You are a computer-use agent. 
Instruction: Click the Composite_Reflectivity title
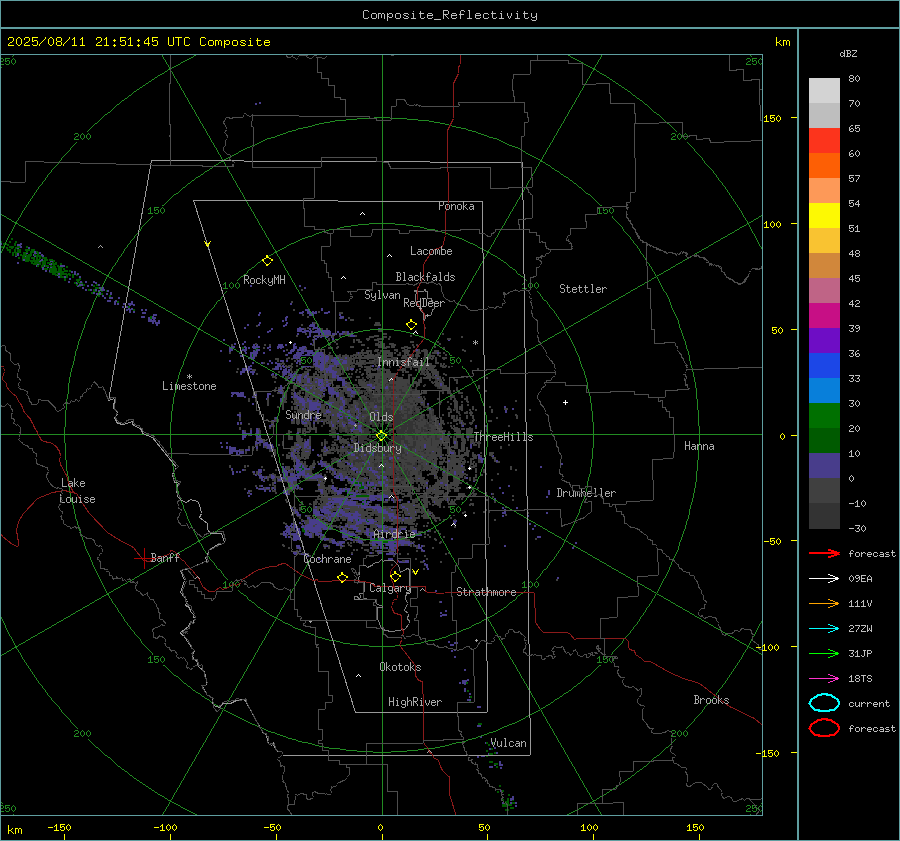click(449, 15)
